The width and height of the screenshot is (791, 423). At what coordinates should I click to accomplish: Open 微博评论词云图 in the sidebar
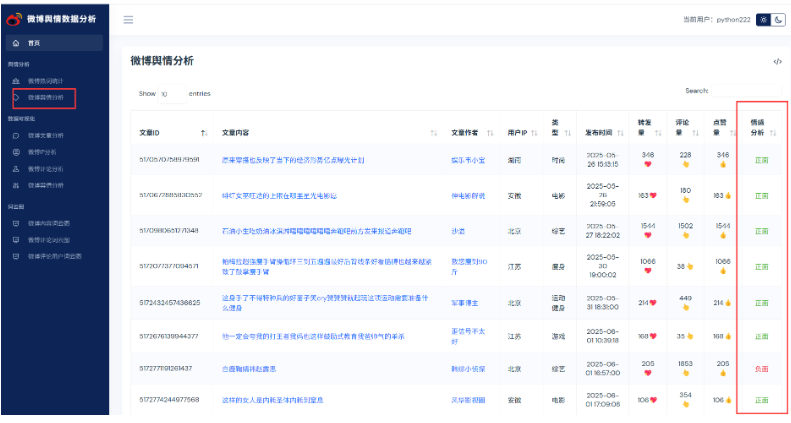click(x=49, y=240)
